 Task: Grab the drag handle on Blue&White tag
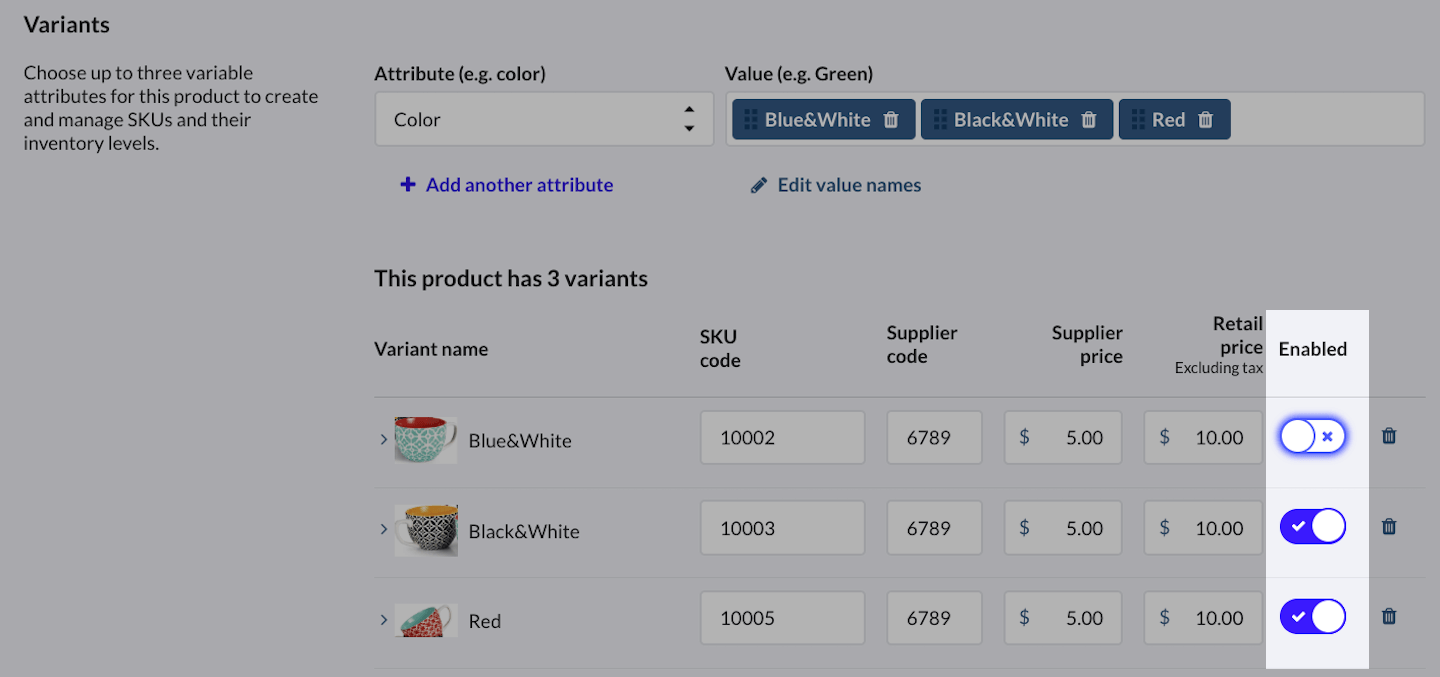point(750,120)
